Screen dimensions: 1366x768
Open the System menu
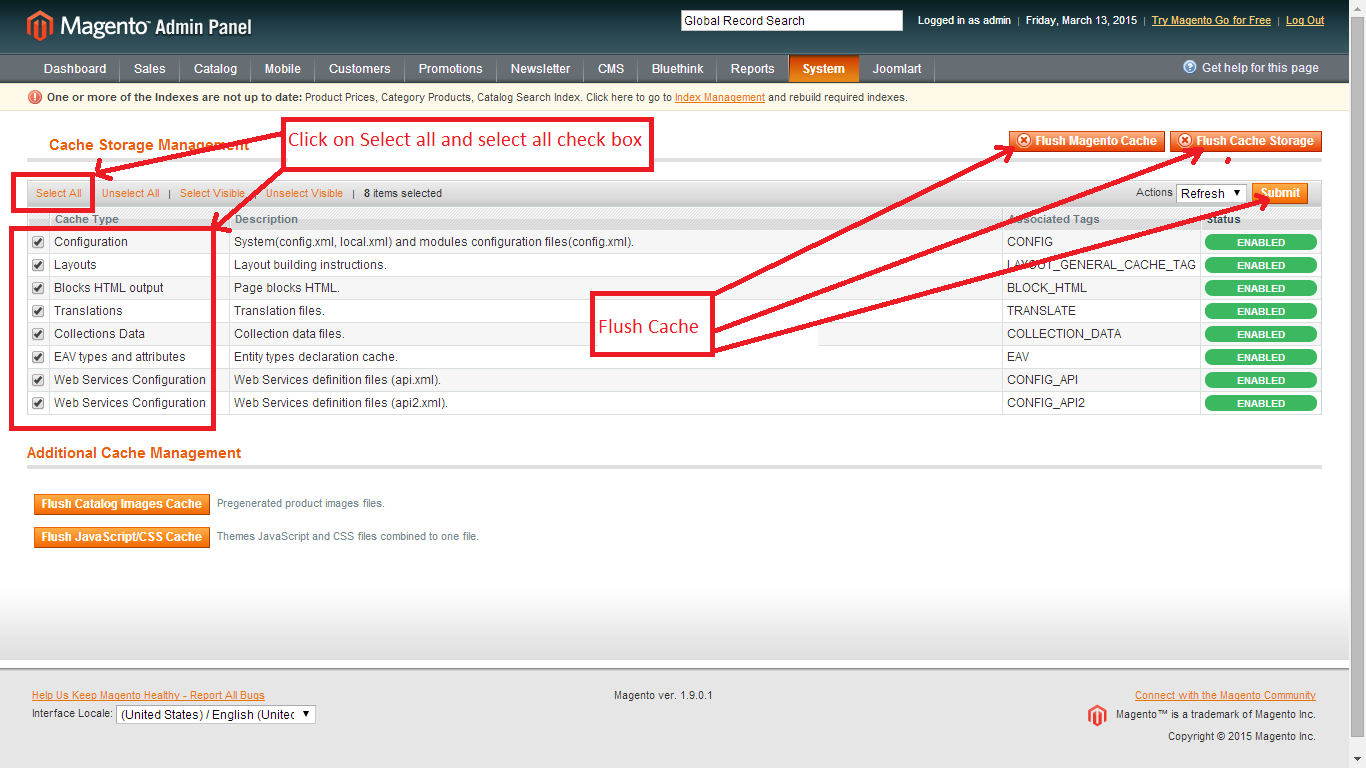pyautogui.click(x=824, y=69)
